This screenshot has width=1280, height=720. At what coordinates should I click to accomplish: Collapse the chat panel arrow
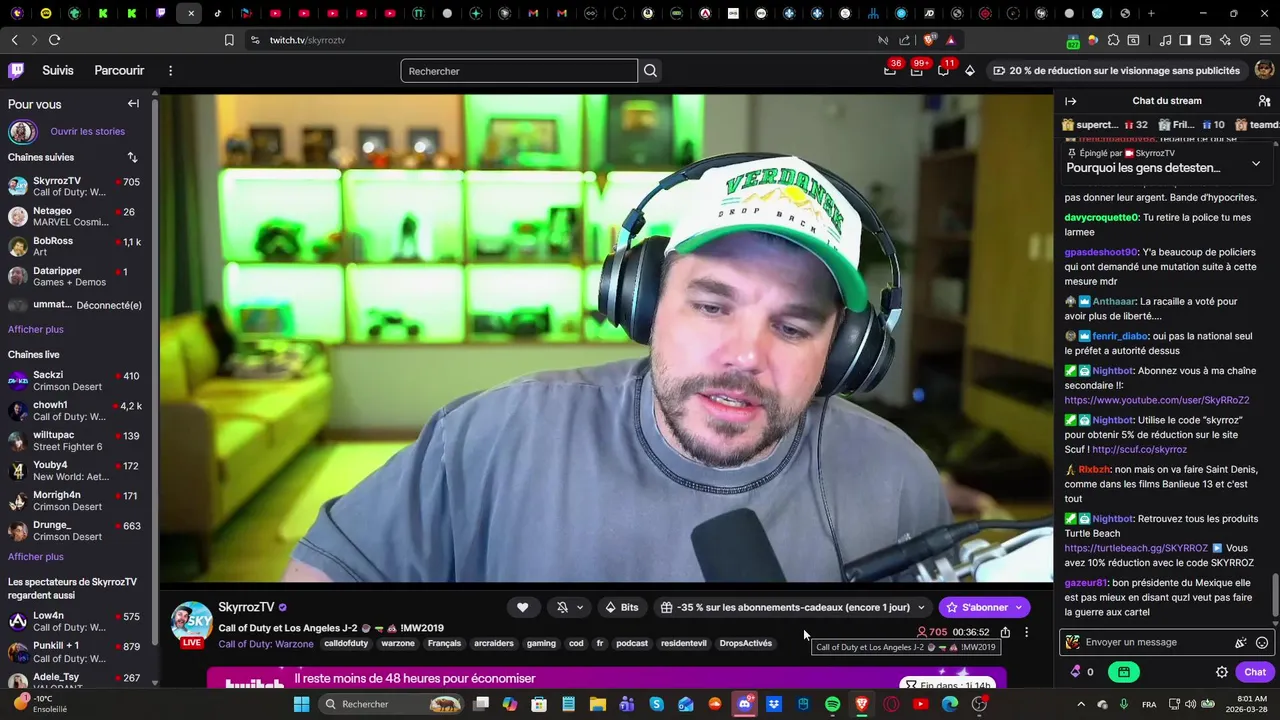click(x=1071, y=101)
